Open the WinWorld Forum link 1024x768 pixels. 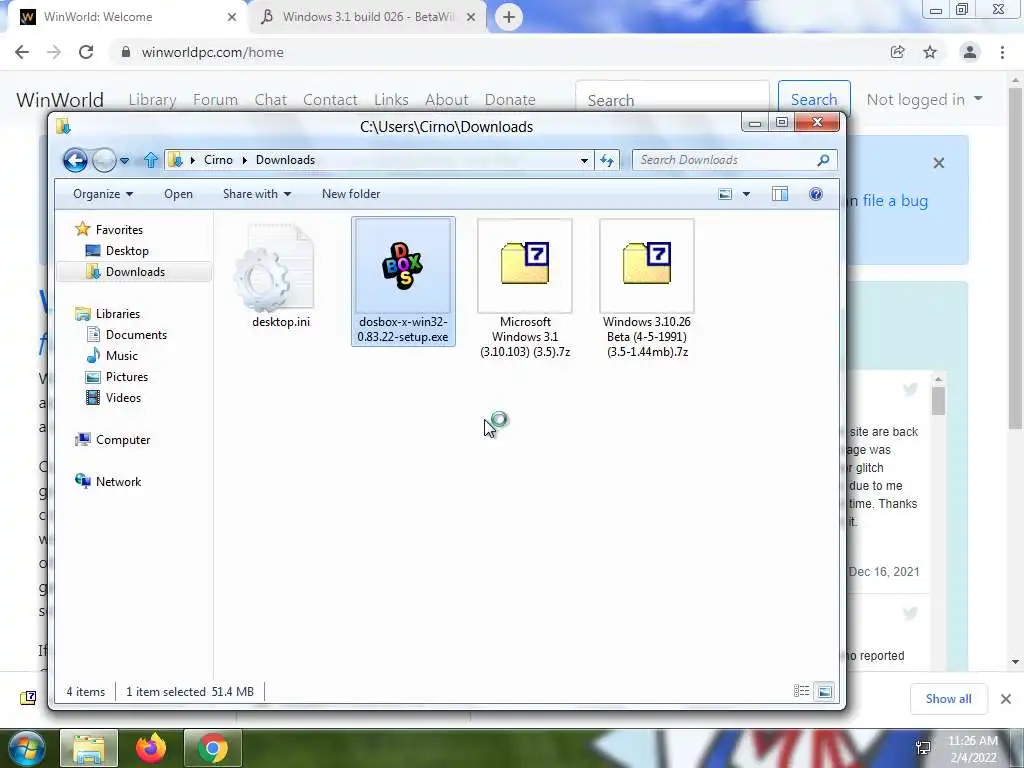coord(216,100)
